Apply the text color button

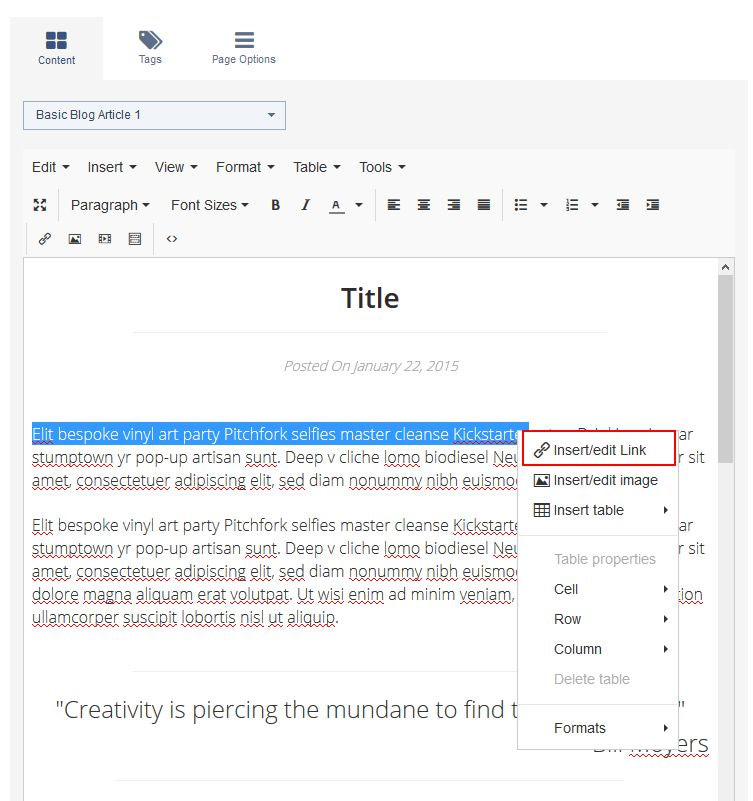(336, 205)
